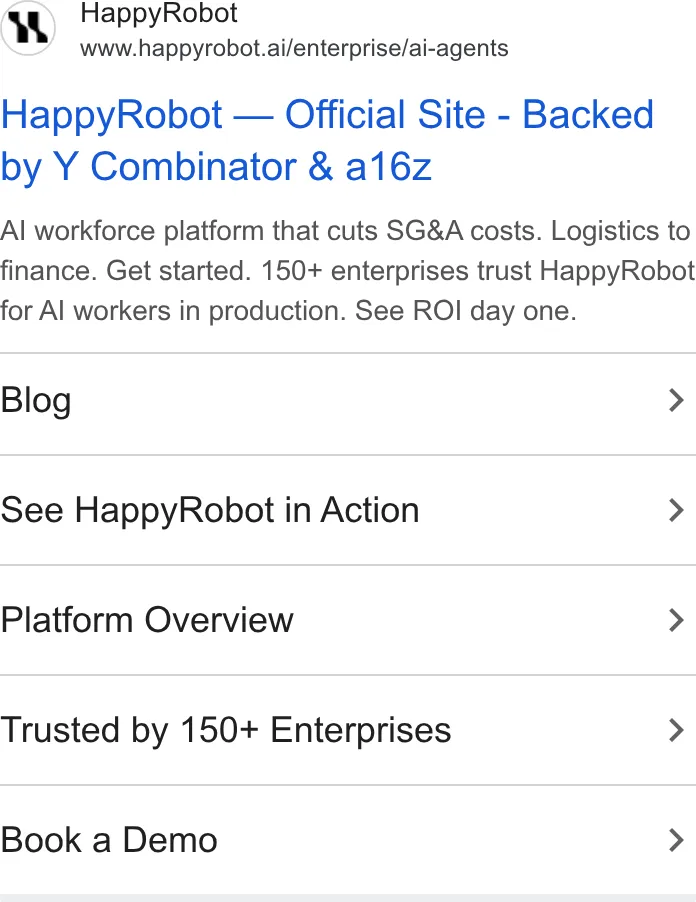Click the HappyRobot logo favicon
The width and height of the screenshot is (696, 902).
click(x=28, y=28)
